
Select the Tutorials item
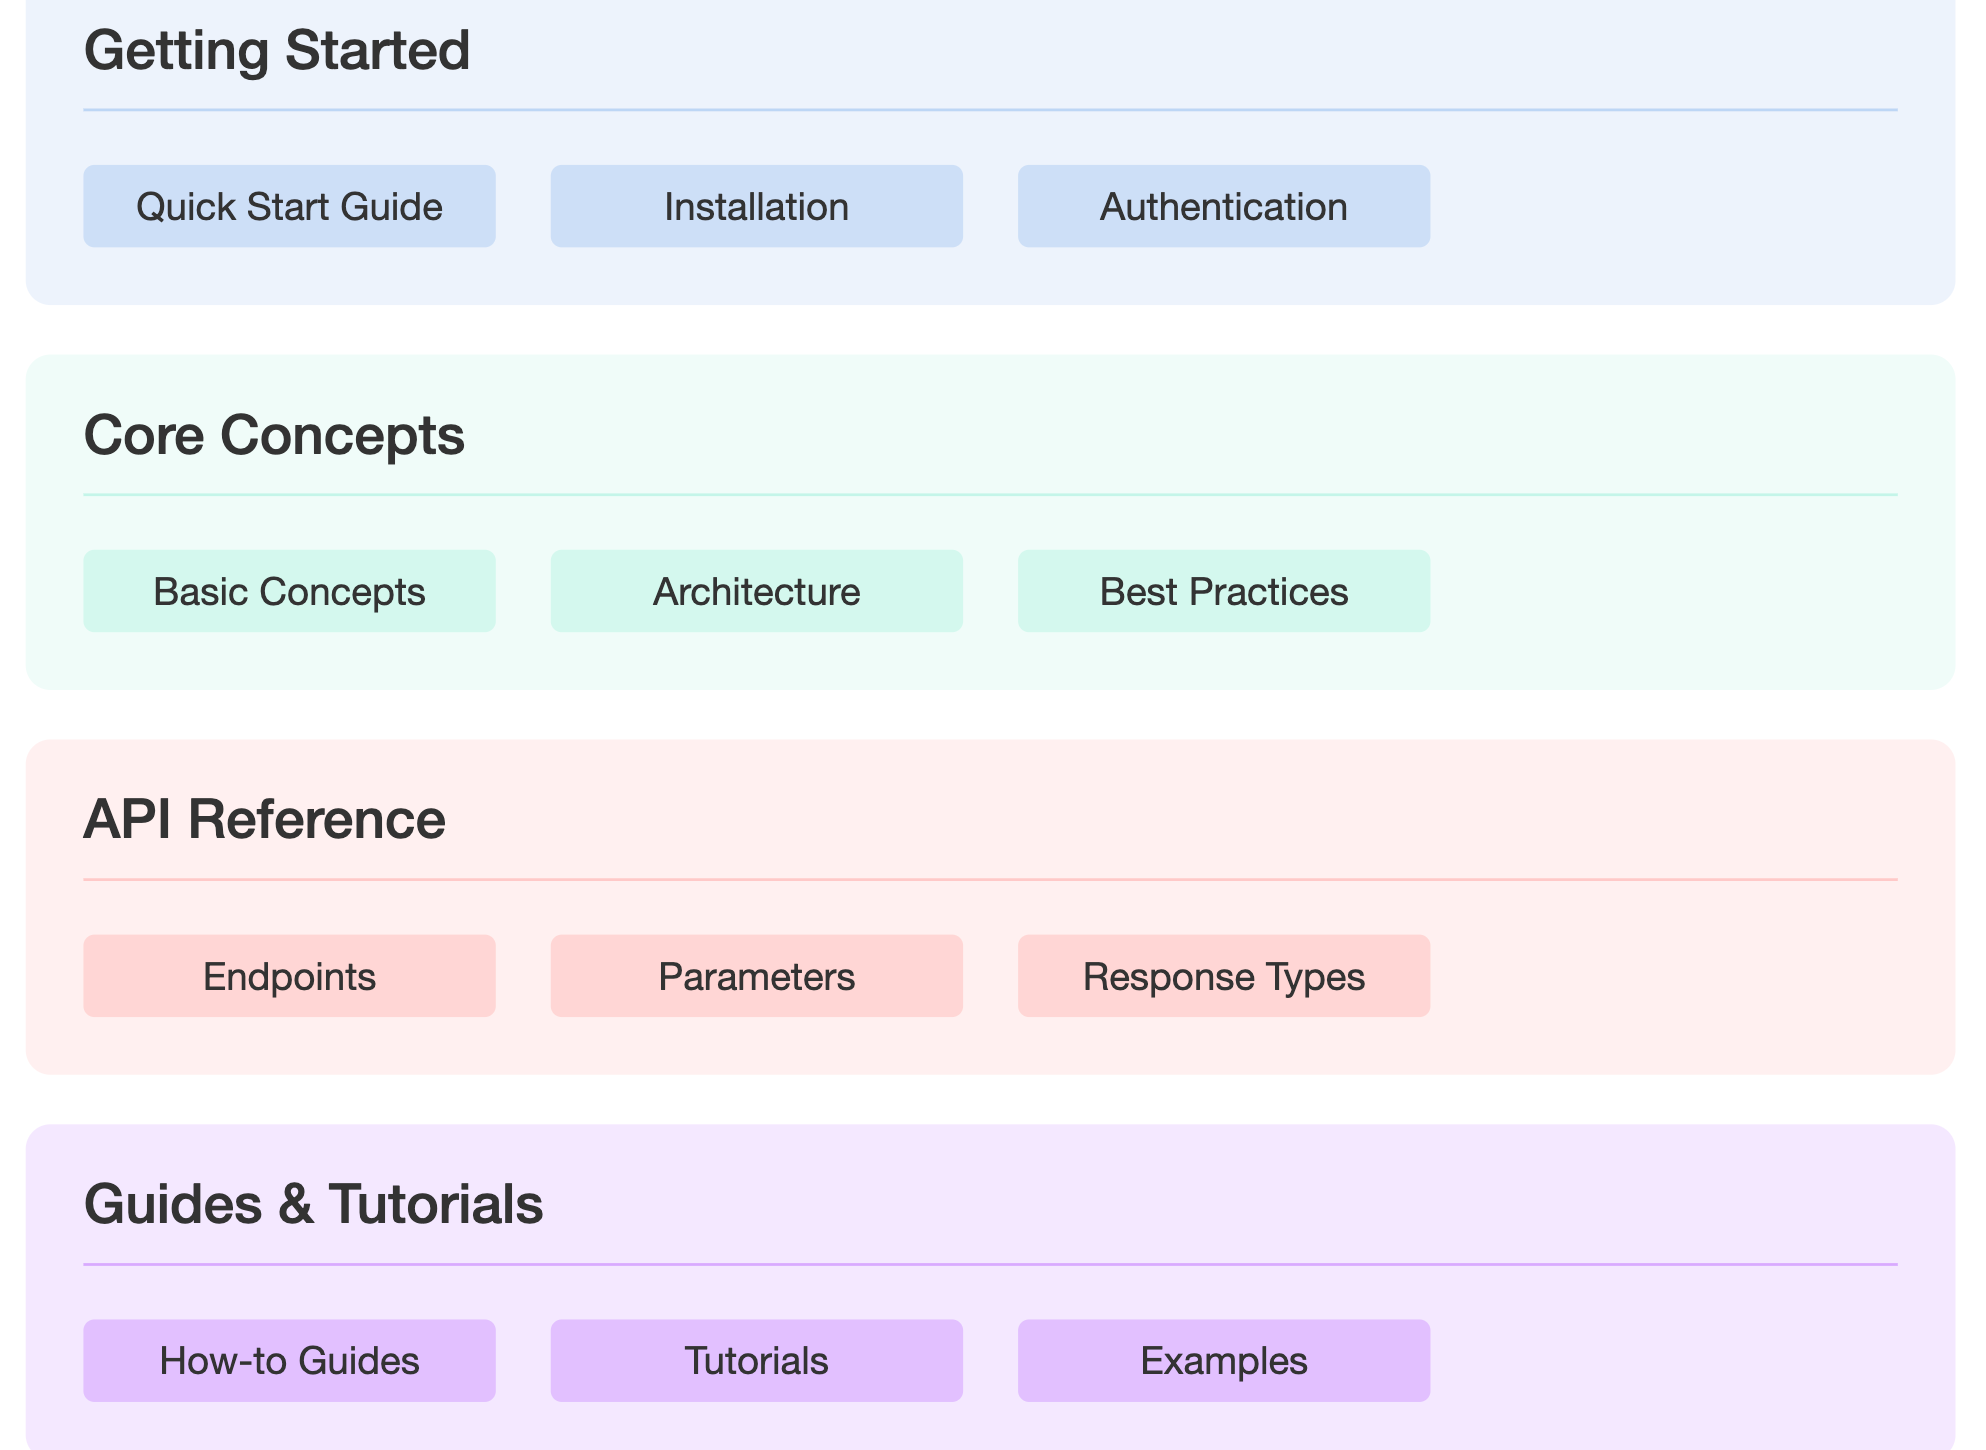756,1360
